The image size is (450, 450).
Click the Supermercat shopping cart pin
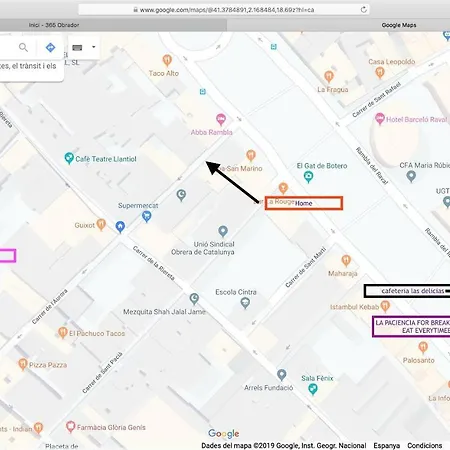pos(147,217)
